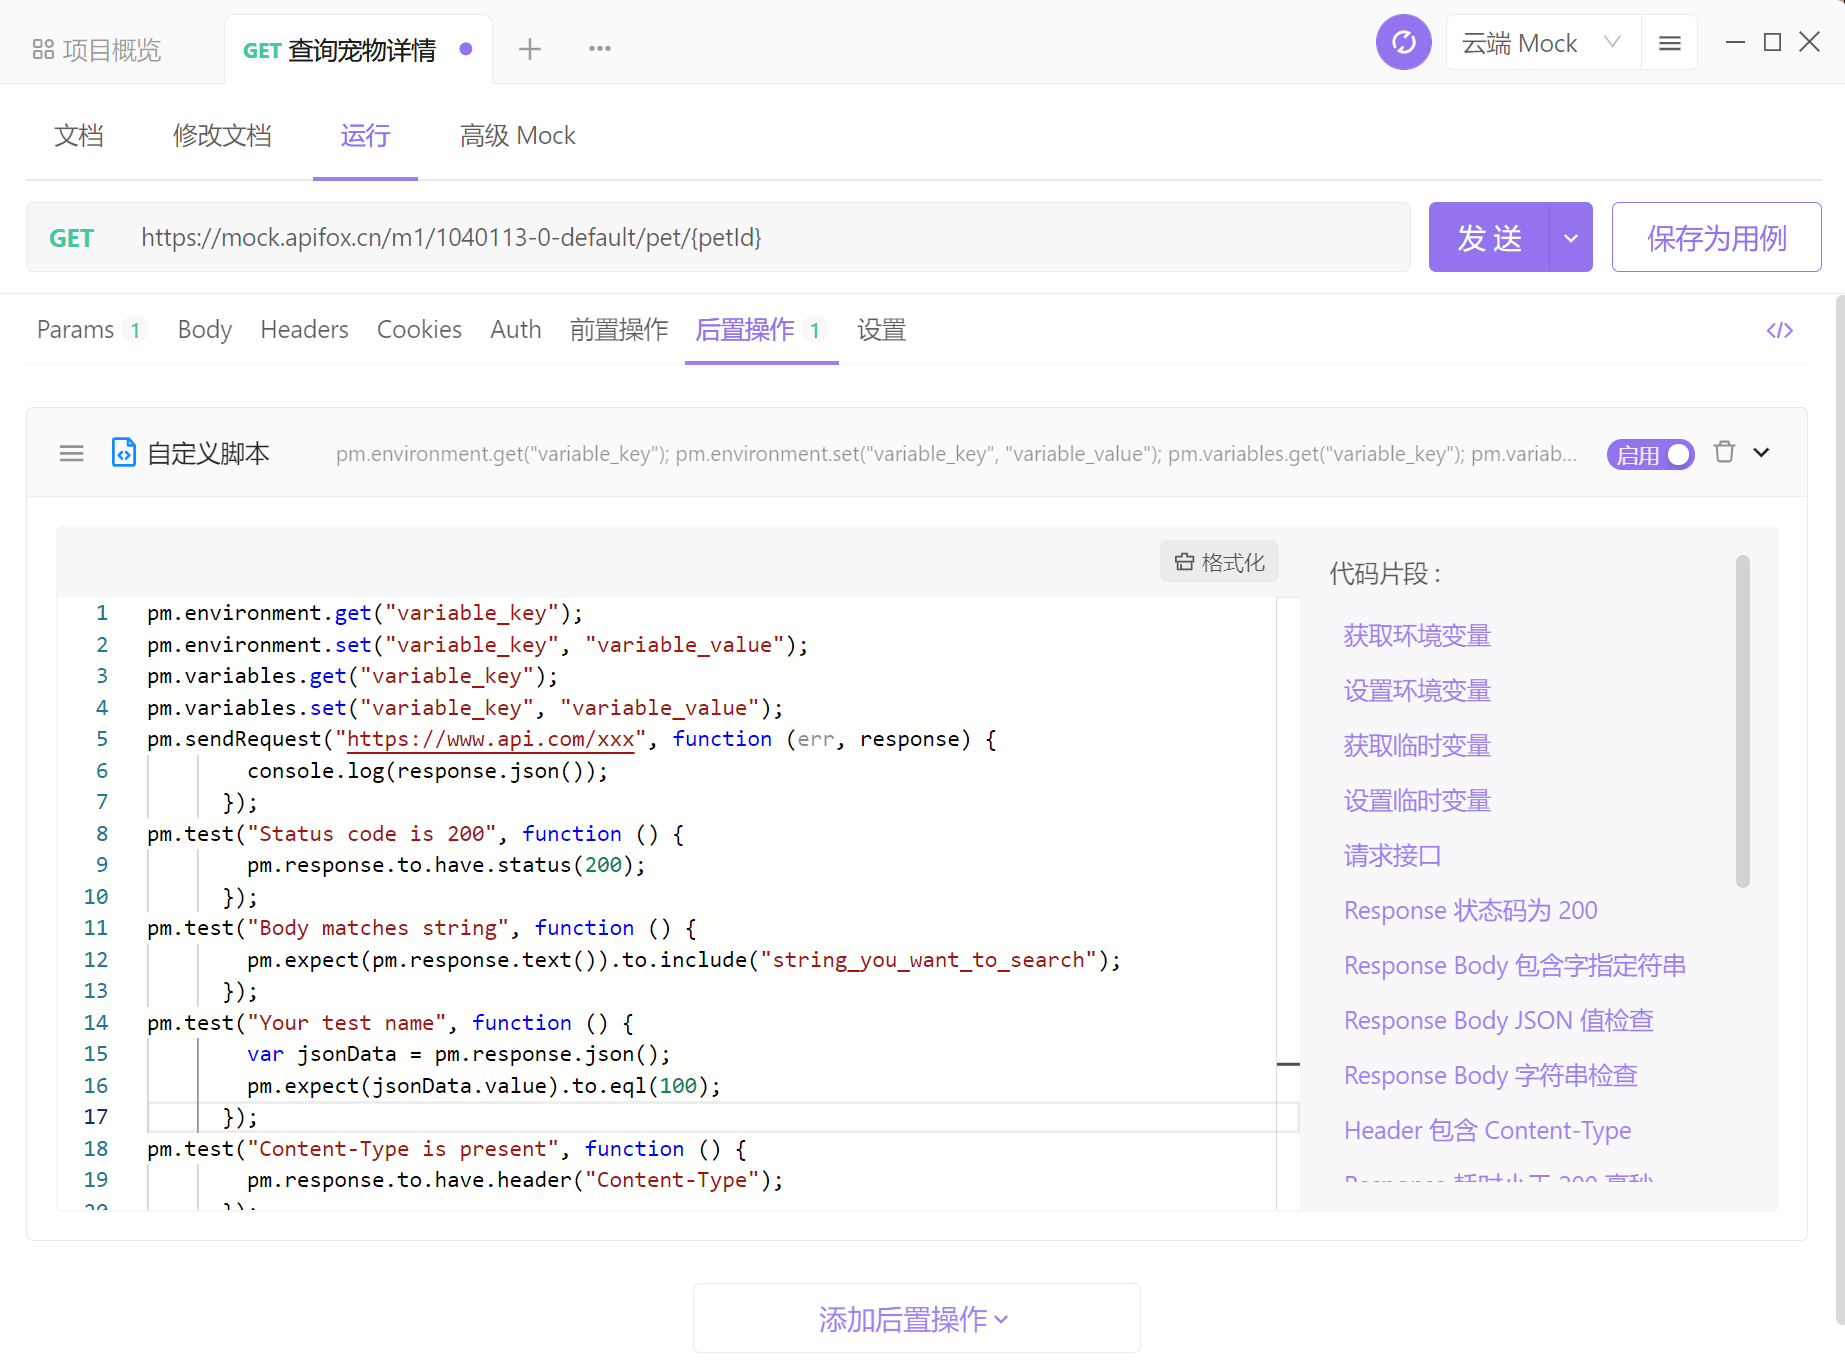
Task: Click the 保存为用例 button
Action: coord(1716,237)
